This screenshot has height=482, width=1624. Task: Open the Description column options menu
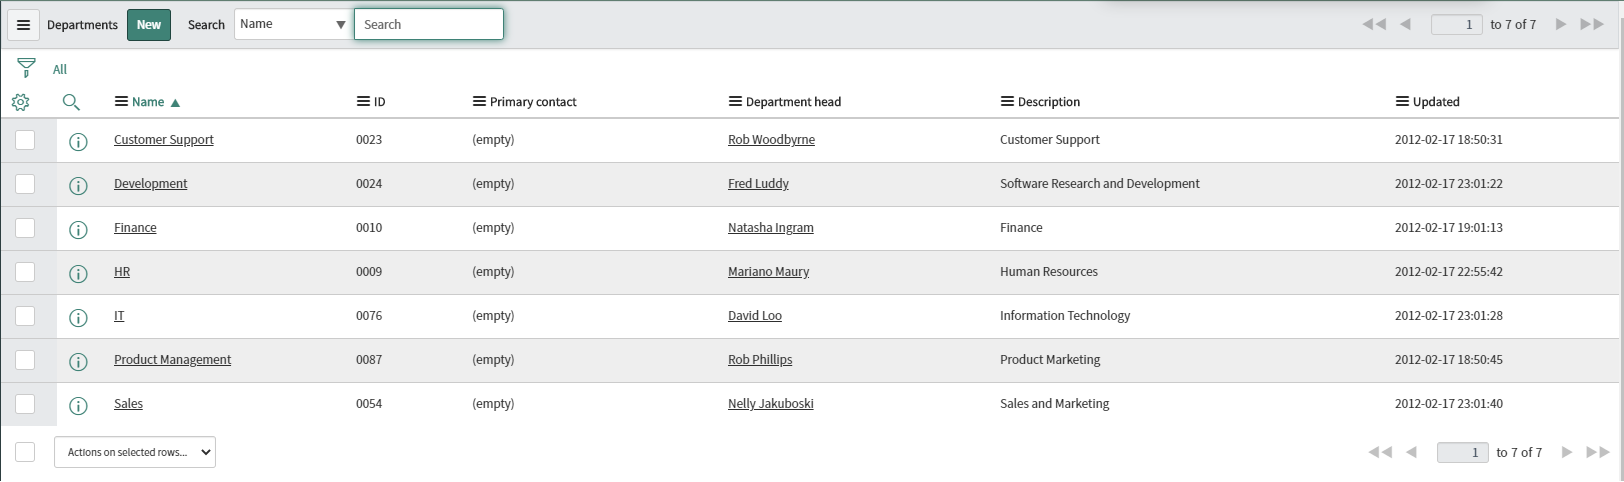pyautogui.click(x=1007, y=102)
